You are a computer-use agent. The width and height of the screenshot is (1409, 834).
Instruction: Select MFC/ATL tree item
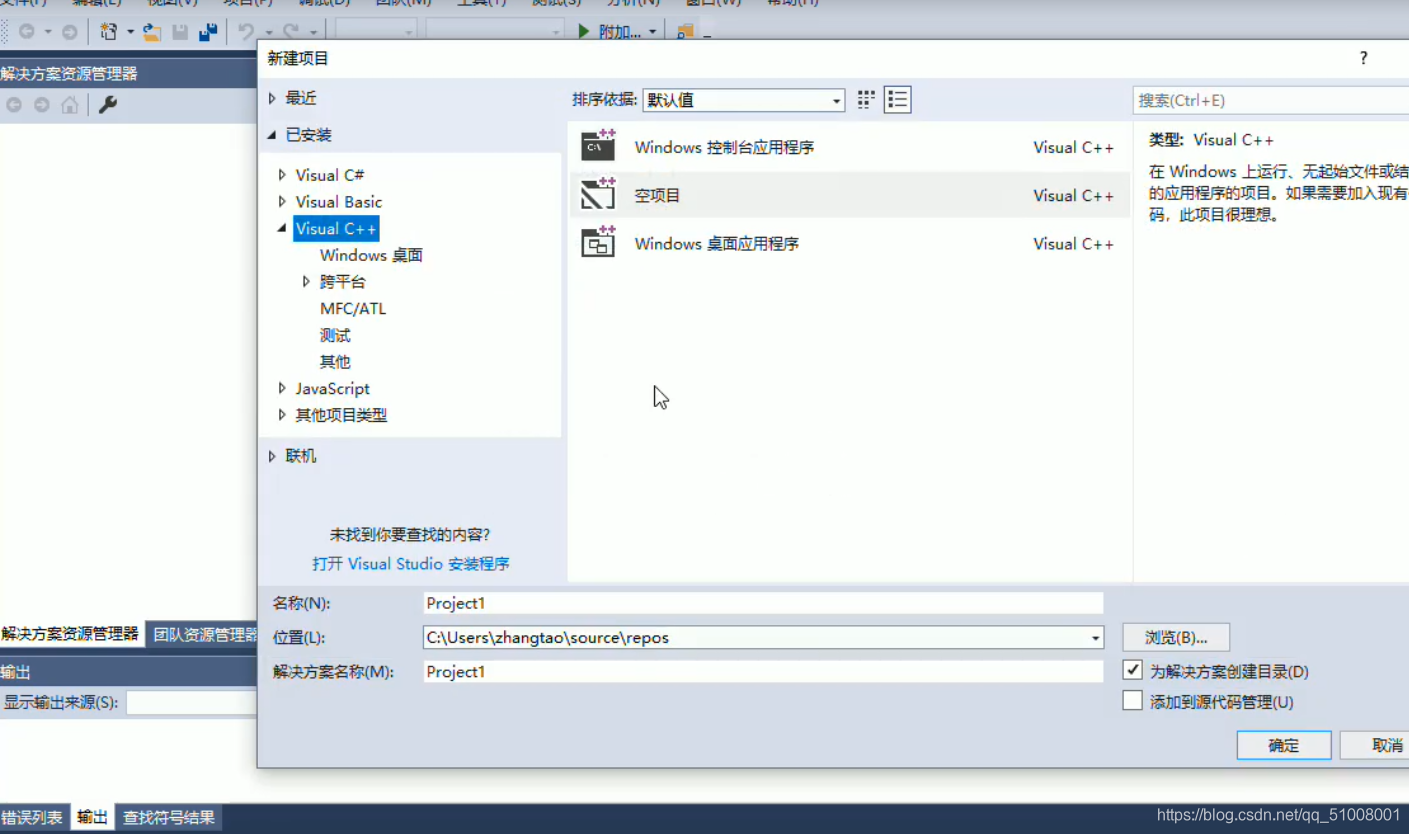tap(353, 309)
